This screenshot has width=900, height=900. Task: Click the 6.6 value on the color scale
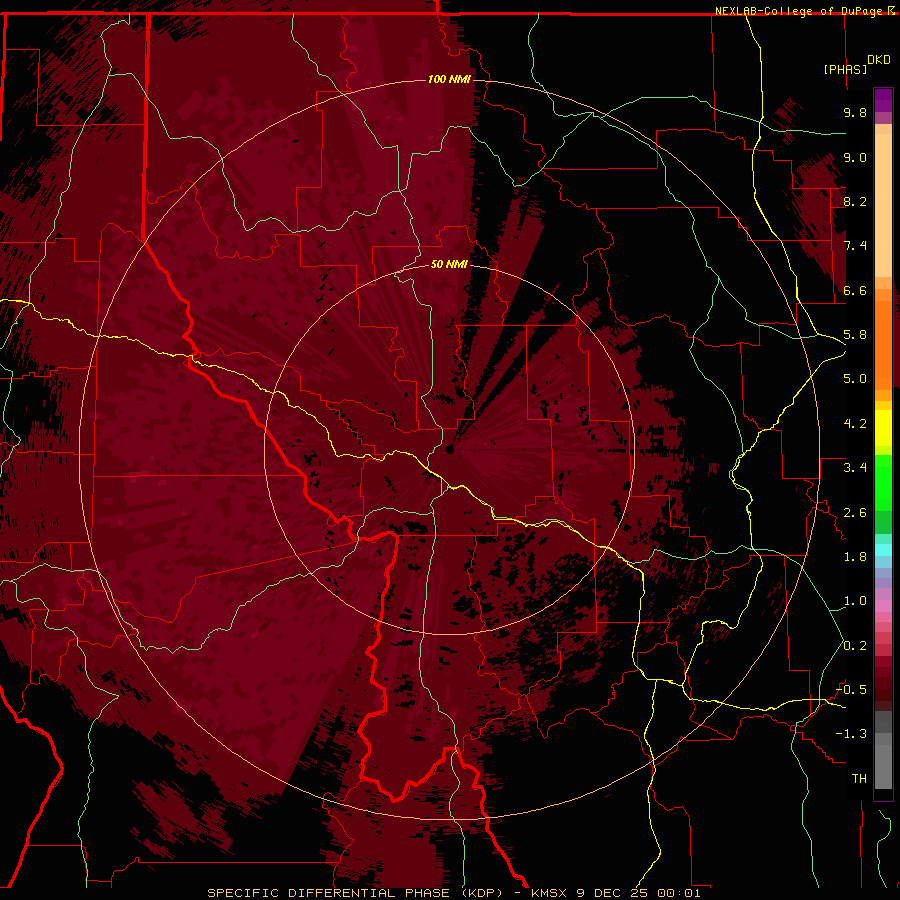coord(855,290)
